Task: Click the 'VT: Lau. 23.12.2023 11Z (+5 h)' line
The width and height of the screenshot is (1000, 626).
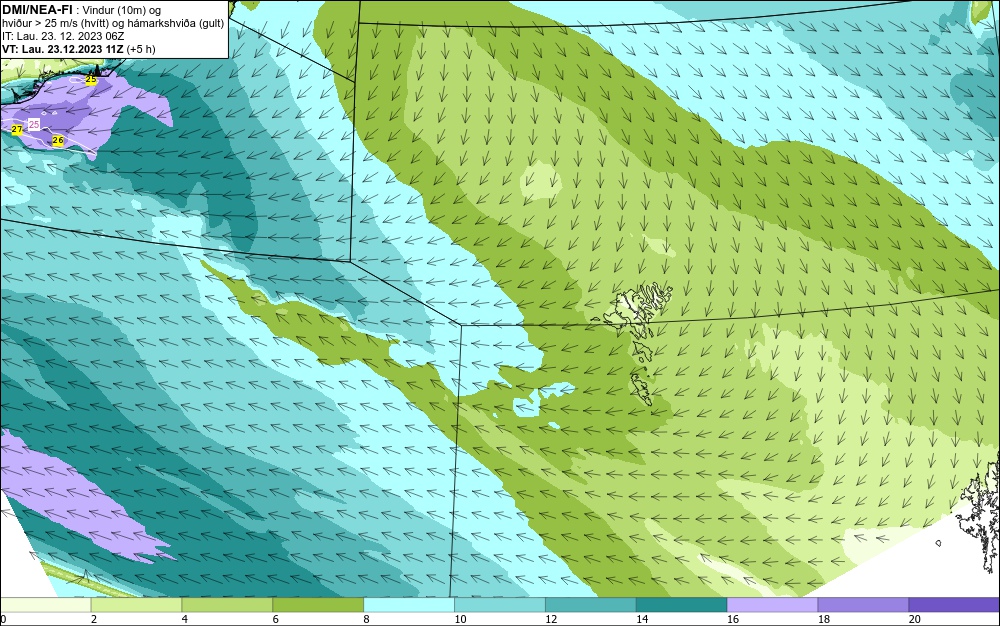Action: [x=78, y=49]
